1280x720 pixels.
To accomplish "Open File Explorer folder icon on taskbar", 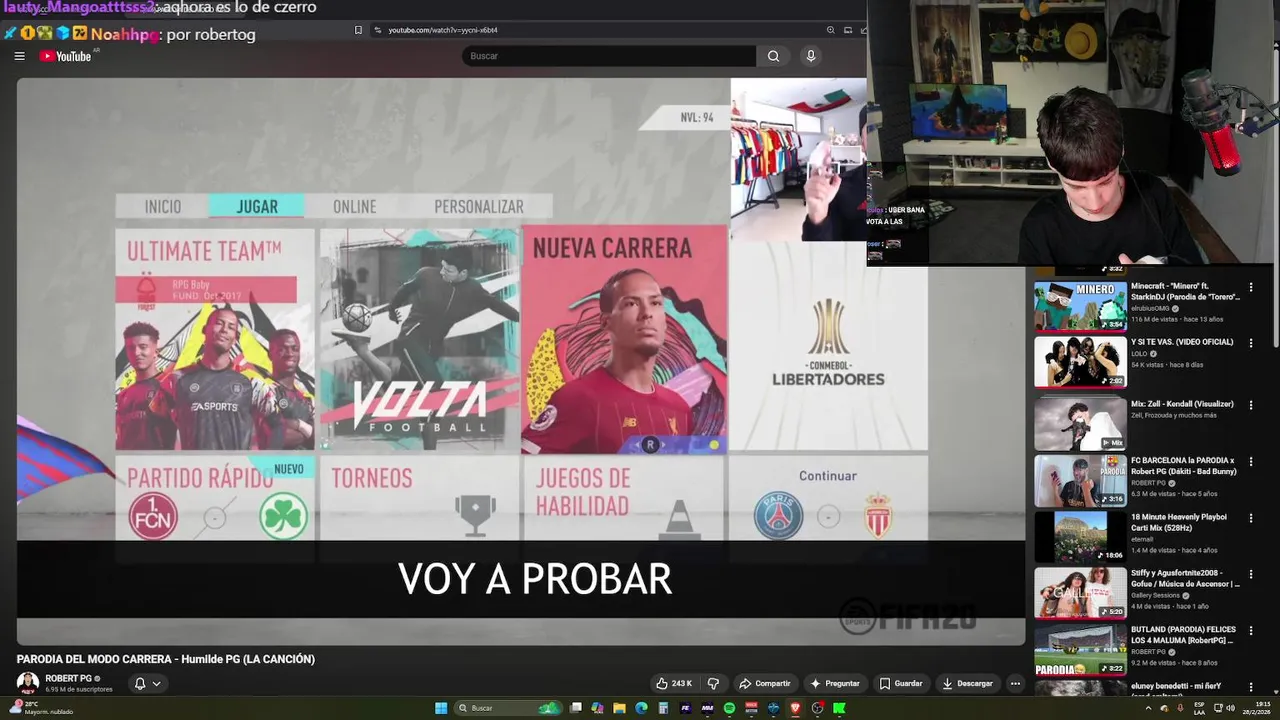I will click(x=619, y=708).
